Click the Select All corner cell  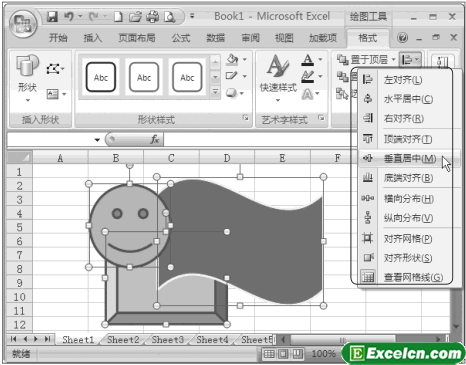(x=19, y=157)
